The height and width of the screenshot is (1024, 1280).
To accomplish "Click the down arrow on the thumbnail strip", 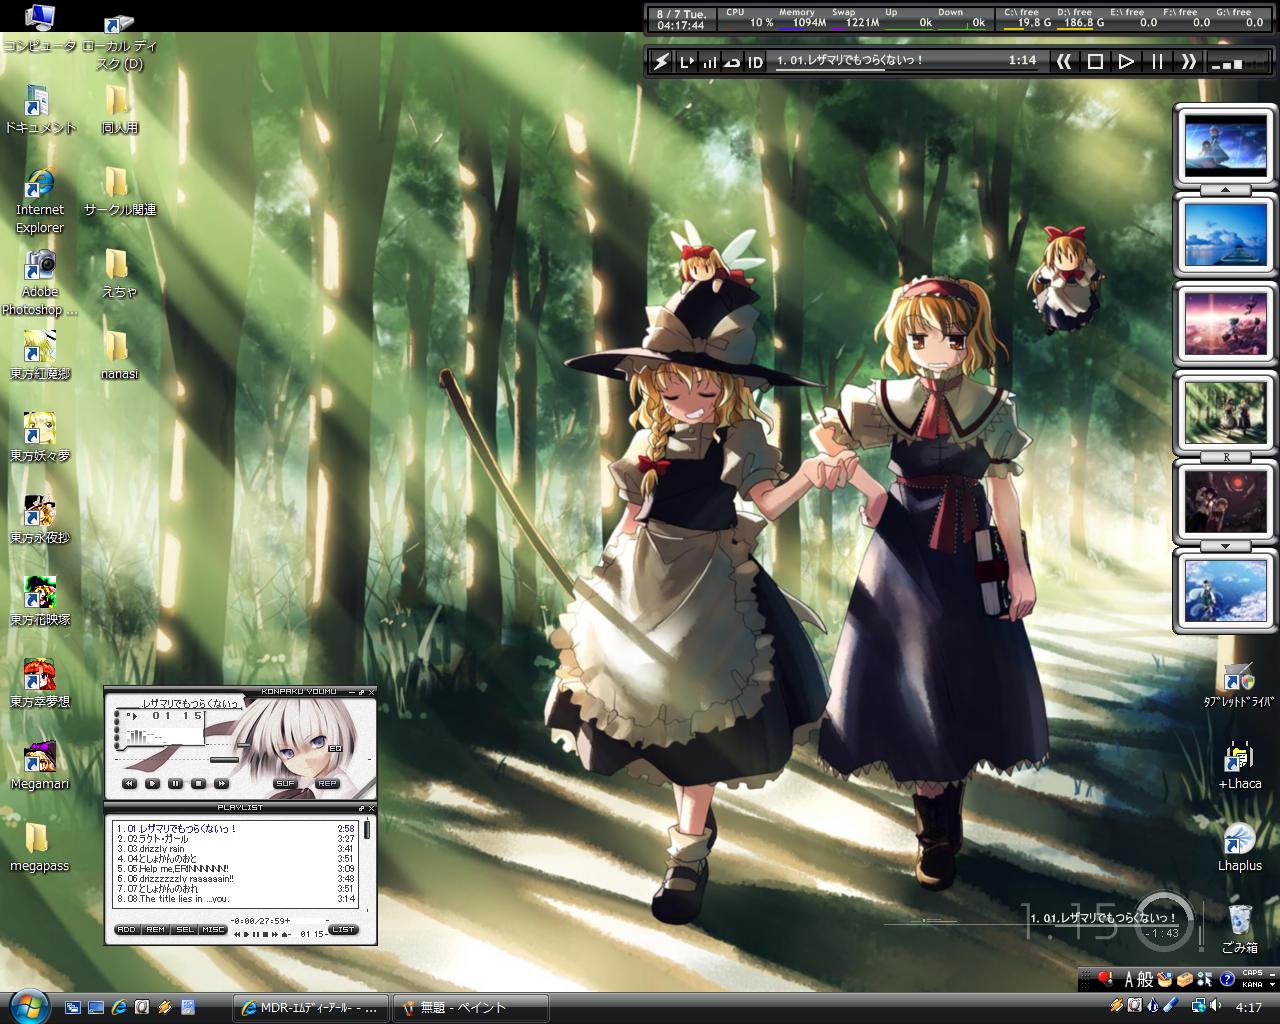I will [x=1226, y=546].
